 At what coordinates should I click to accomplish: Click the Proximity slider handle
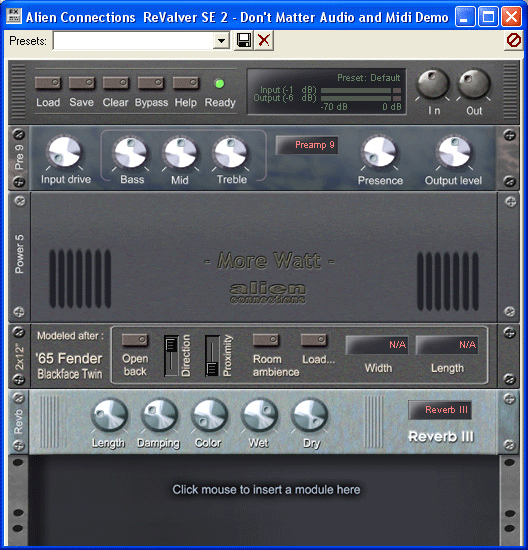click(x=213, y=368)
